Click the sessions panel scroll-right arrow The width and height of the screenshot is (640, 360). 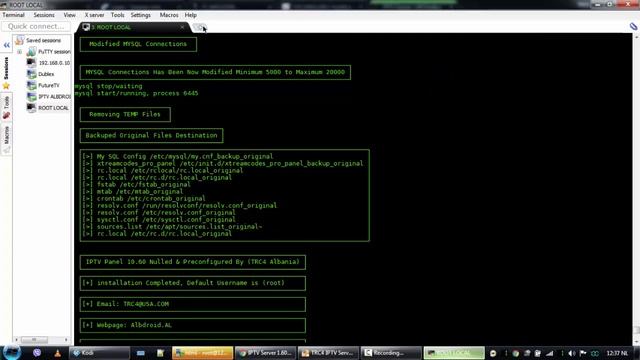[x=66, y=340]
